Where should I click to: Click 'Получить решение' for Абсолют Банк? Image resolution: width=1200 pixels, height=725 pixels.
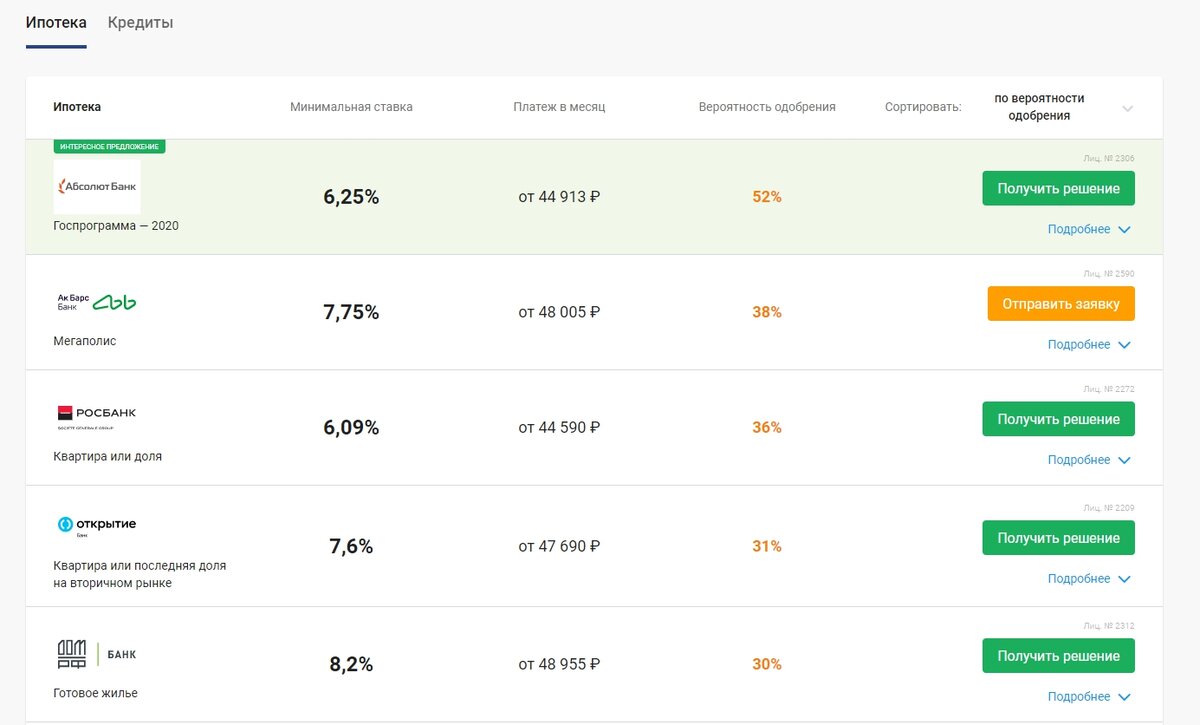pos(1058,188)
